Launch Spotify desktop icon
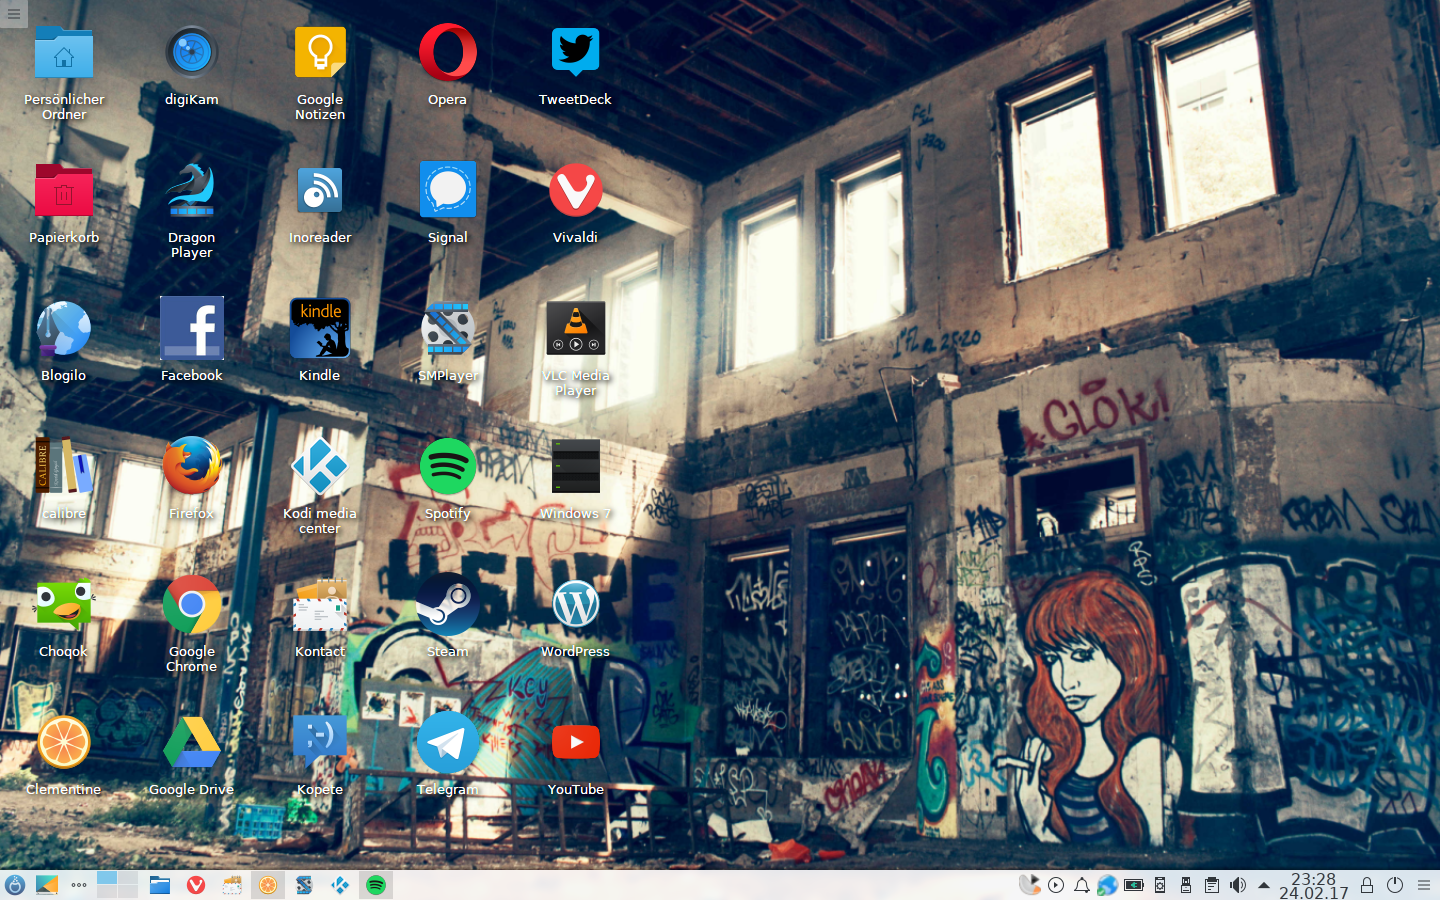Screen dimensions: 1440x900 pos(448,467)
